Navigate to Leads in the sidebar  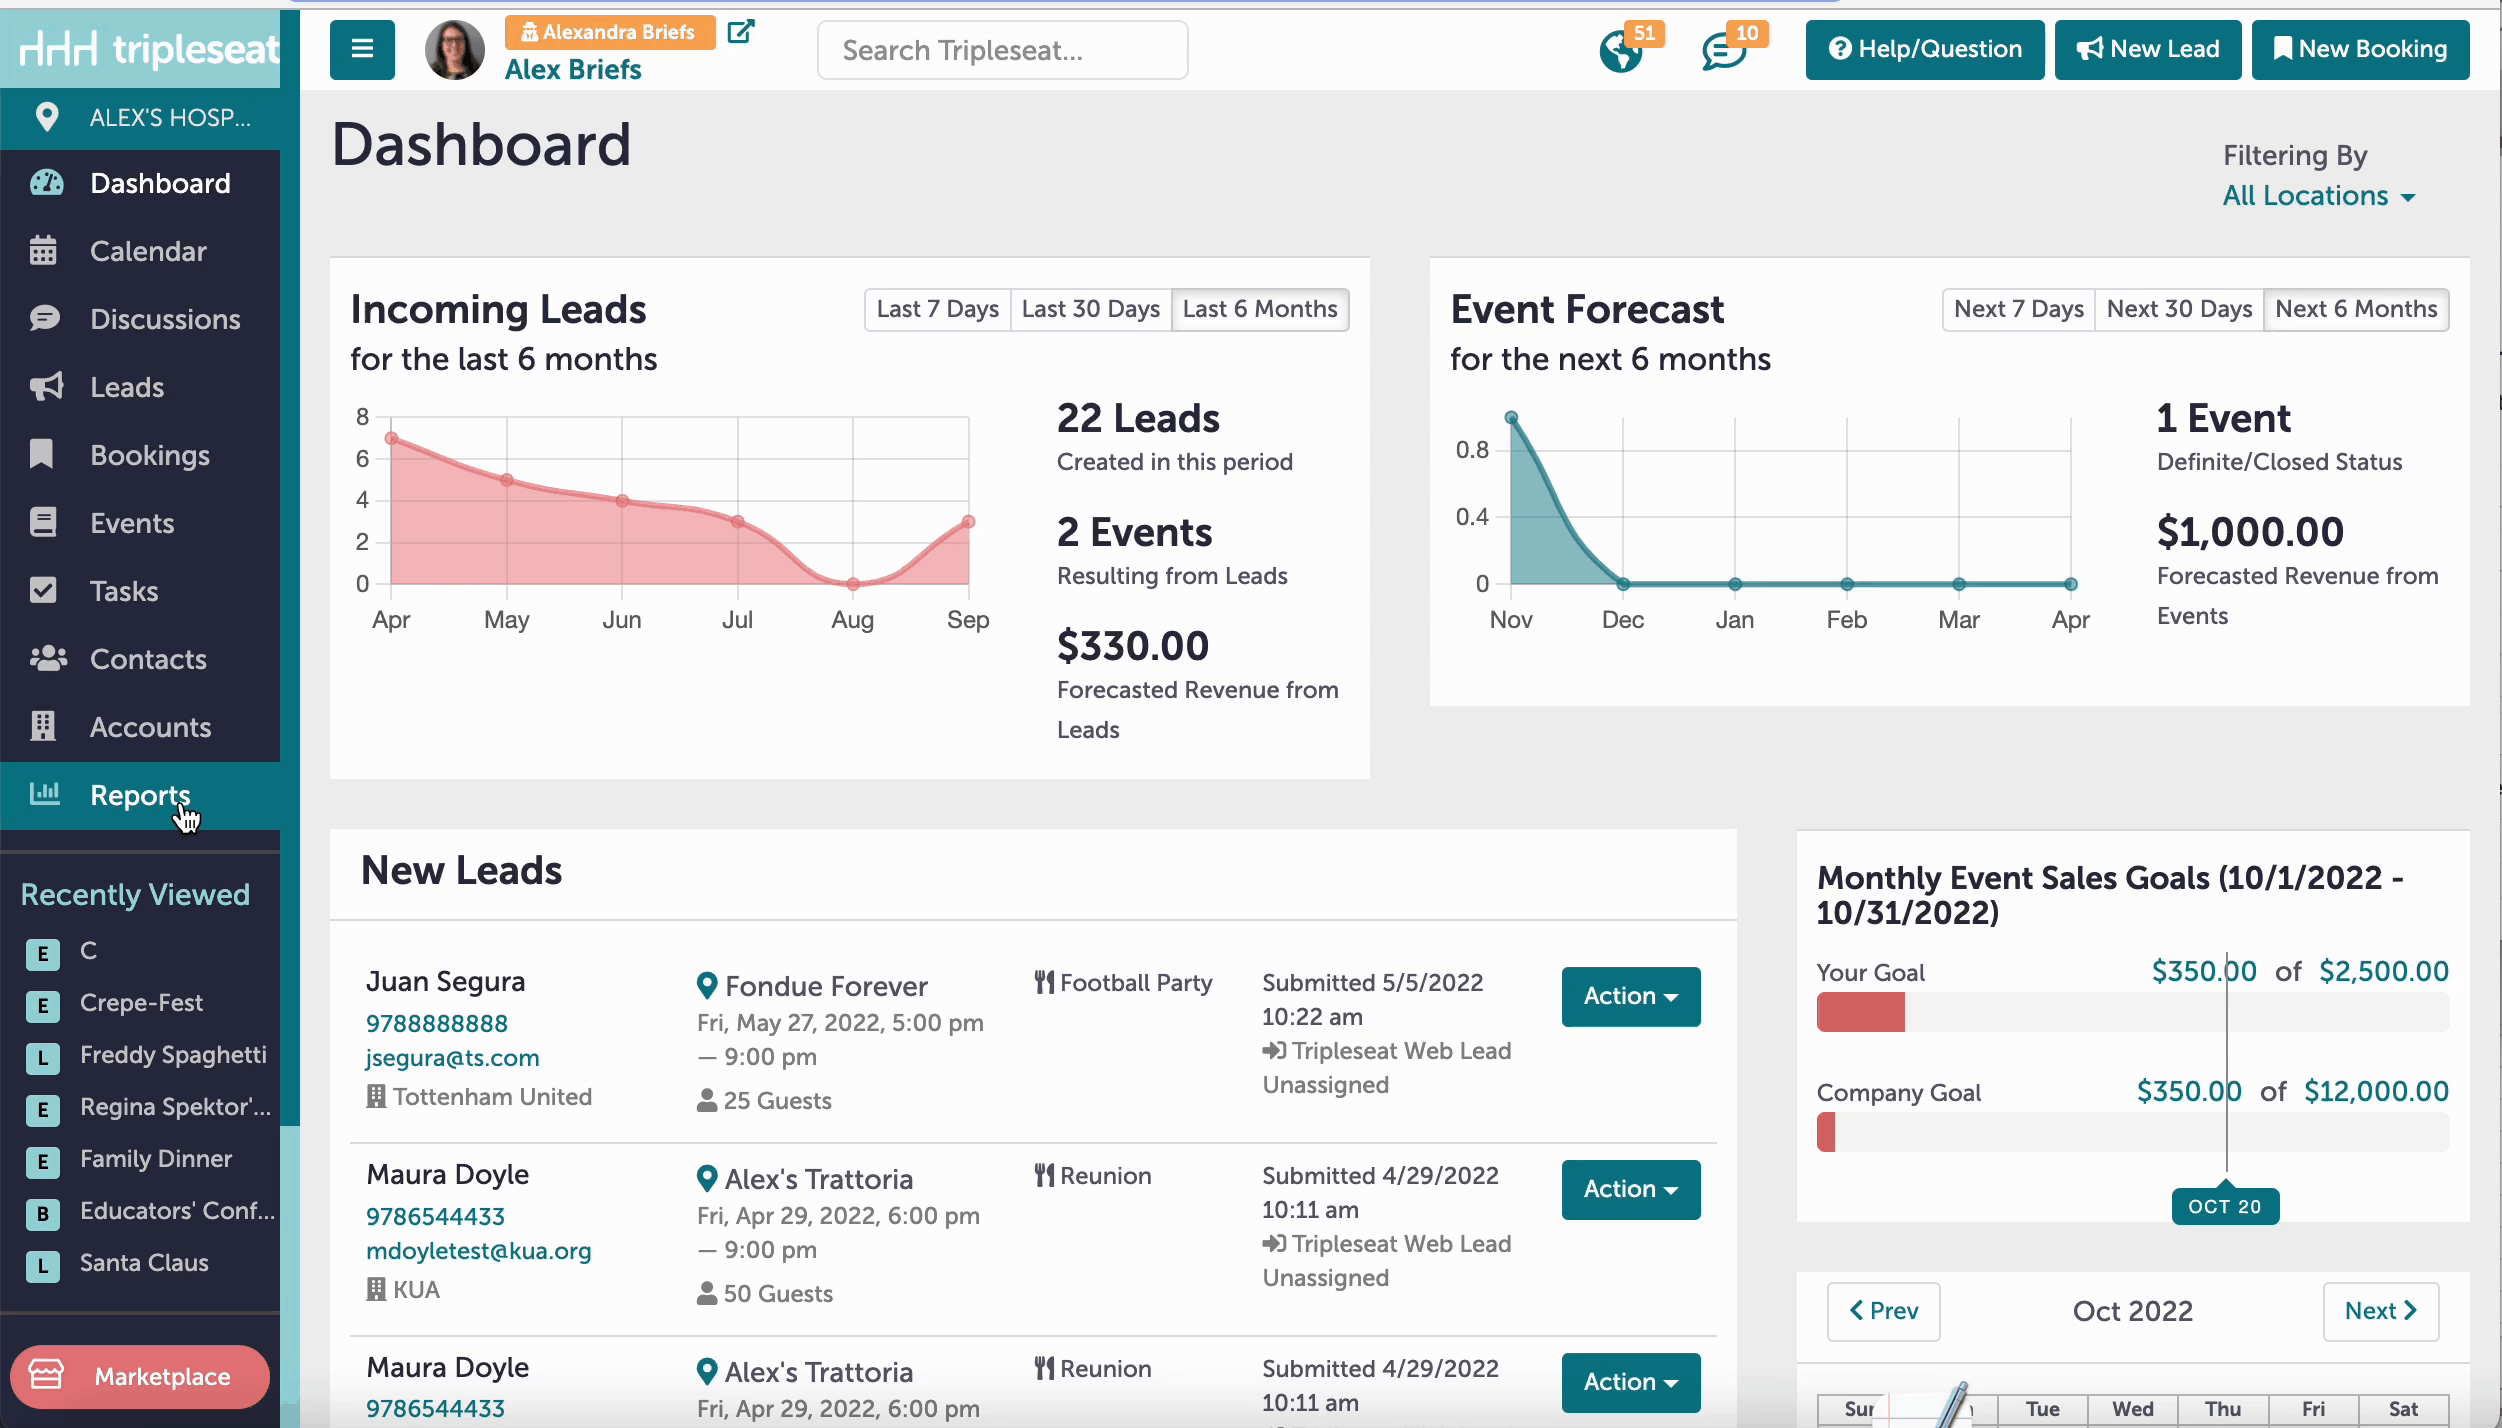140,387
